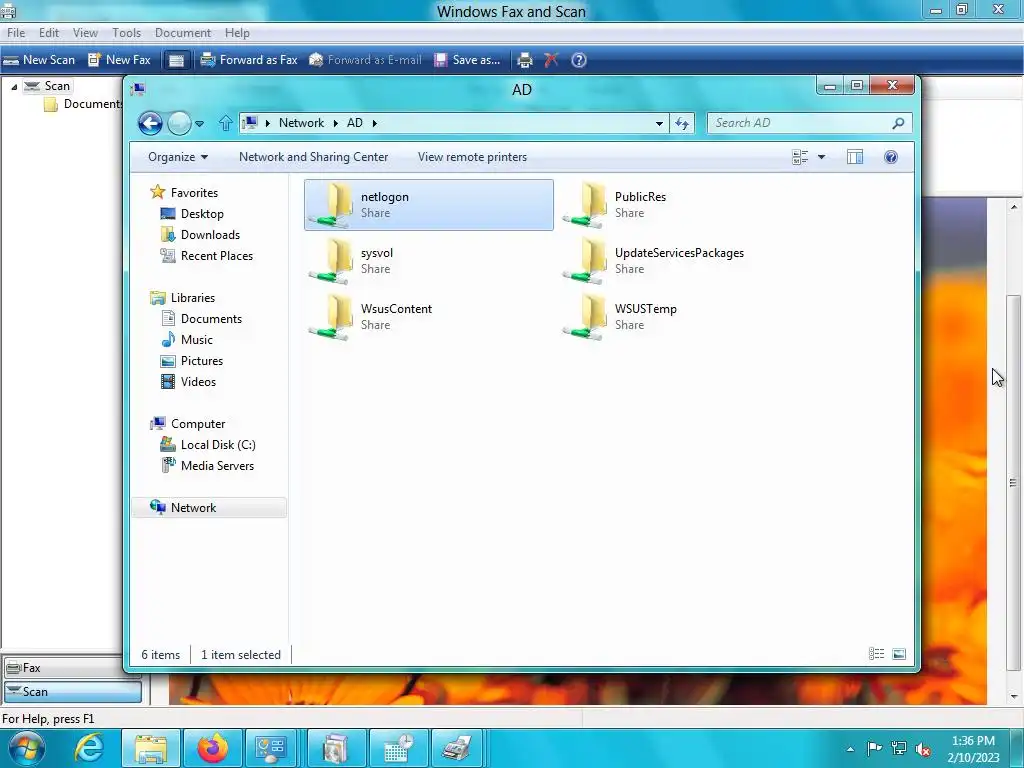
Task: Open the Organize dropdown menu
Action: (178, 157)
